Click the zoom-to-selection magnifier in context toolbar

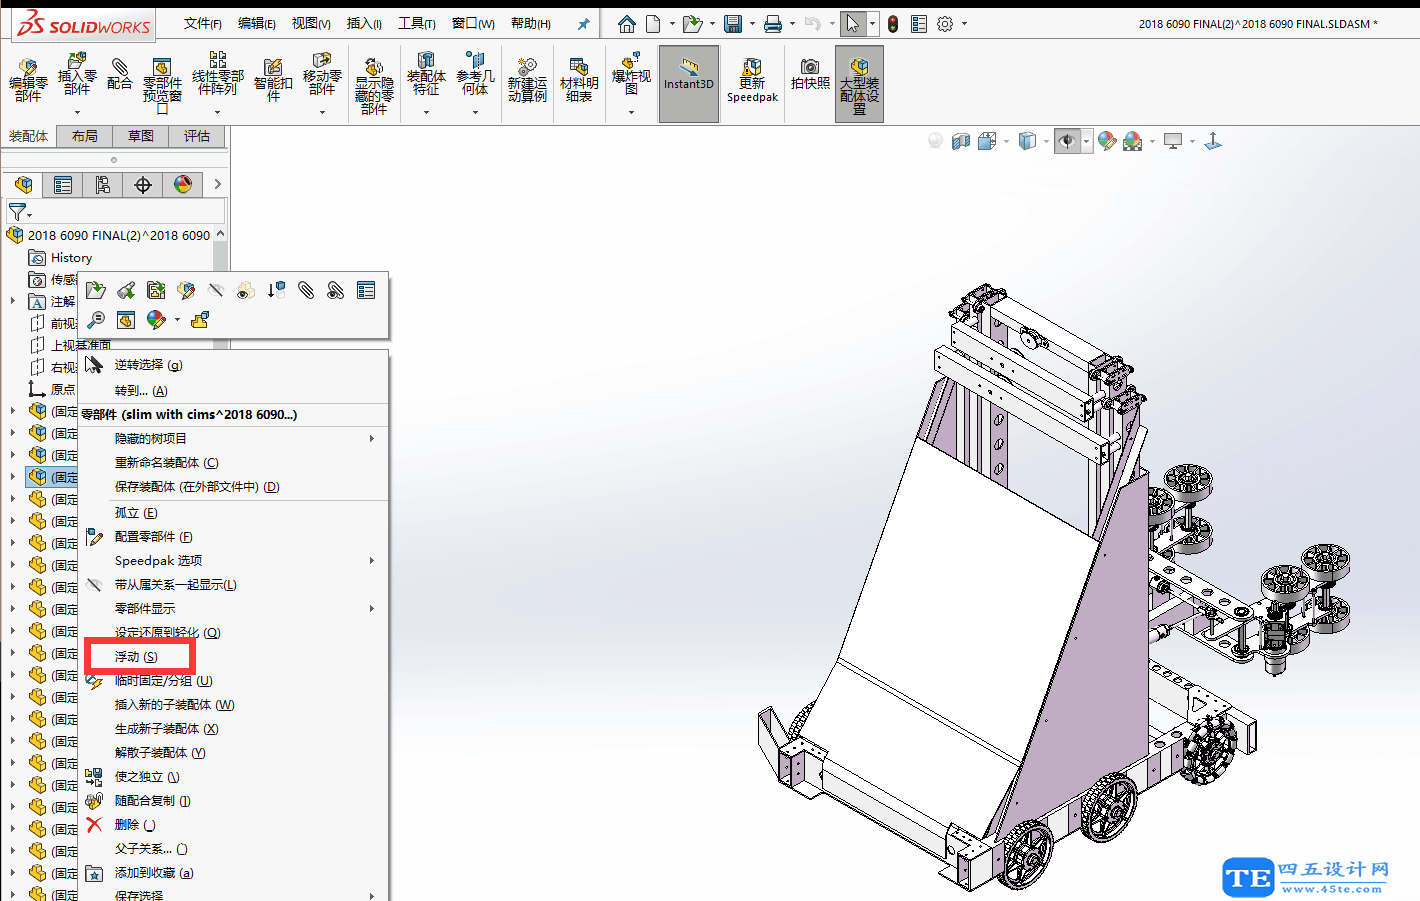coord(96,320)
